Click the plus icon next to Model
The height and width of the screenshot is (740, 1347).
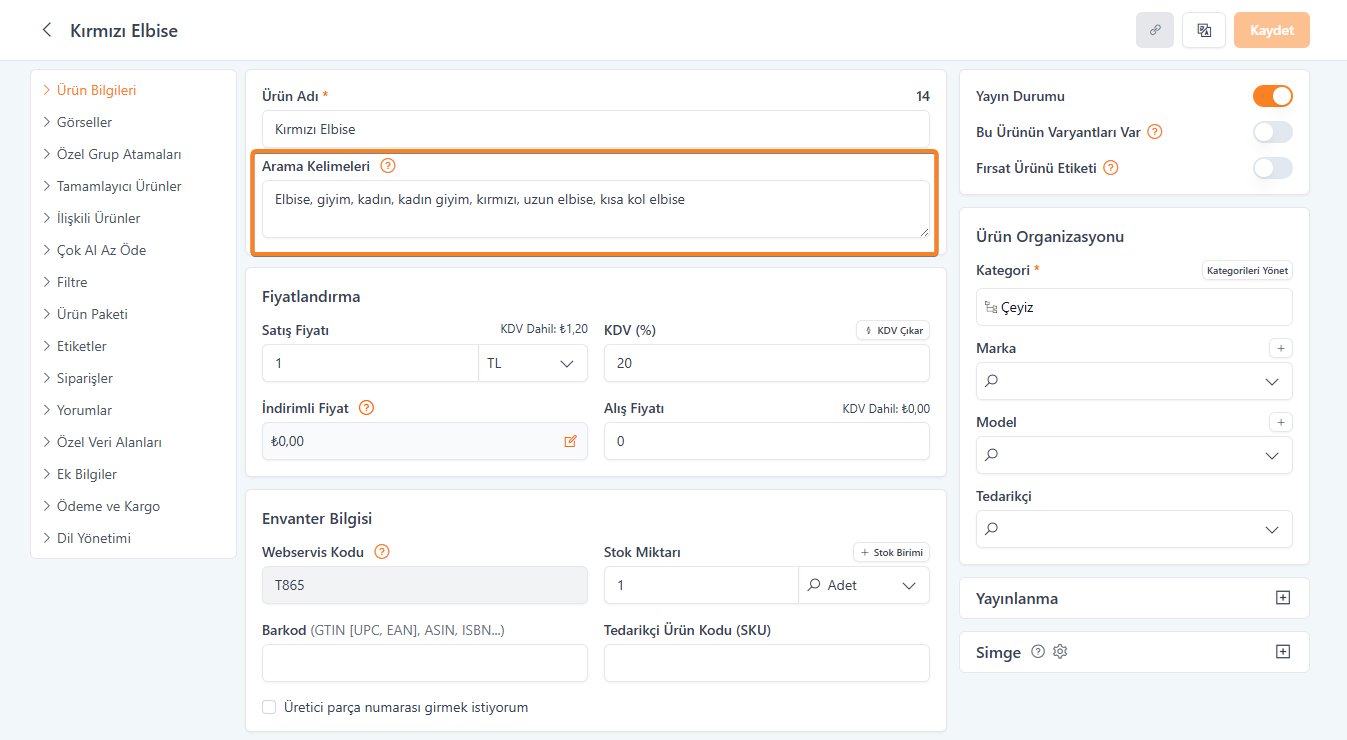pos(1280,422)
